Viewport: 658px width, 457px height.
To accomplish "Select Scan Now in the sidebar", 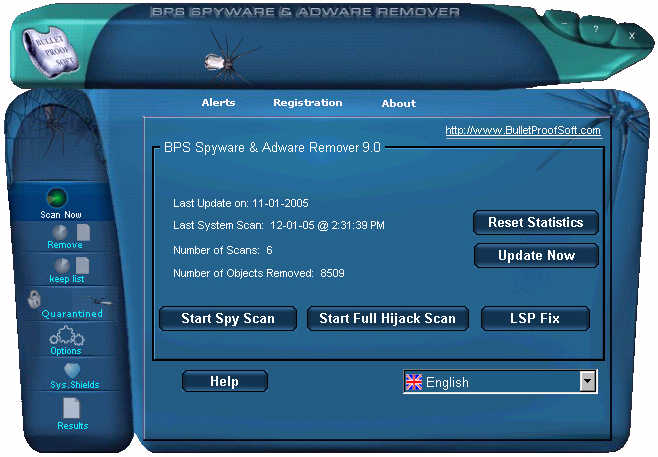I will coord(61,214).
